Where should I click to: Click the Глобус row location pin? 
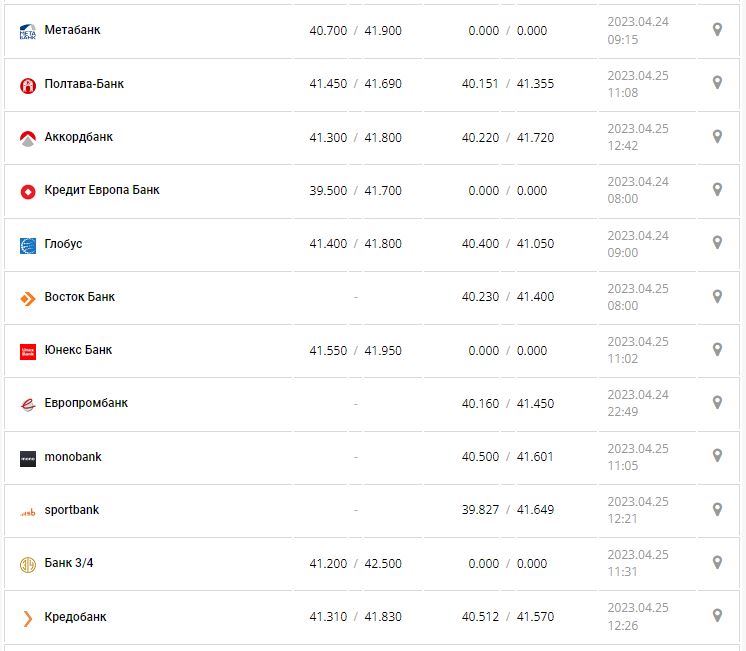[717, 243]
